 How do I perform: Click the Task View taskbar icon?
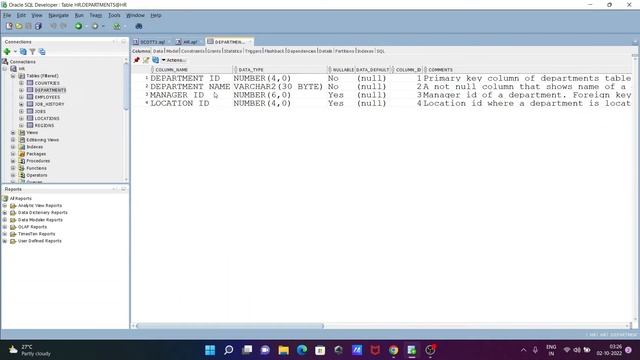point(247,350)
